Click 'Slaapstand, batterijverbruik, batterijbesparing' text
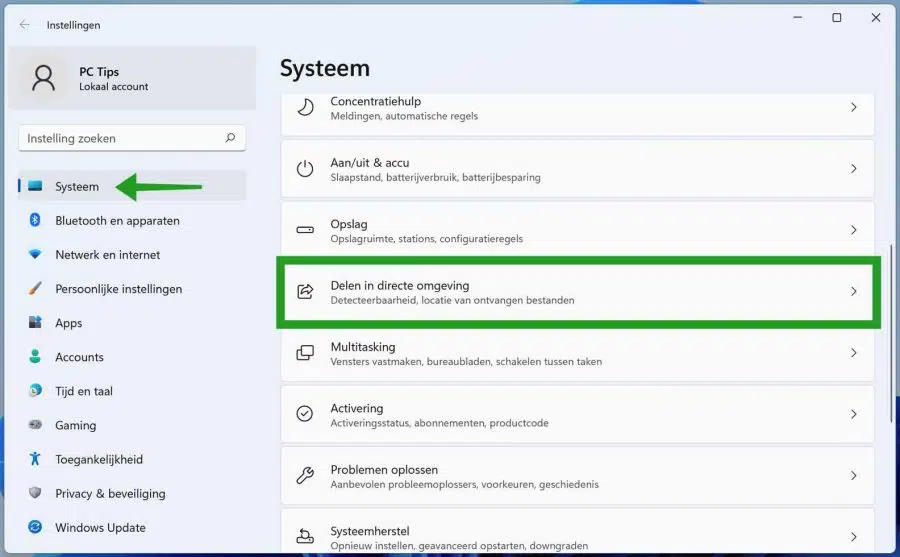900x557 pixels. coord(435,177)
